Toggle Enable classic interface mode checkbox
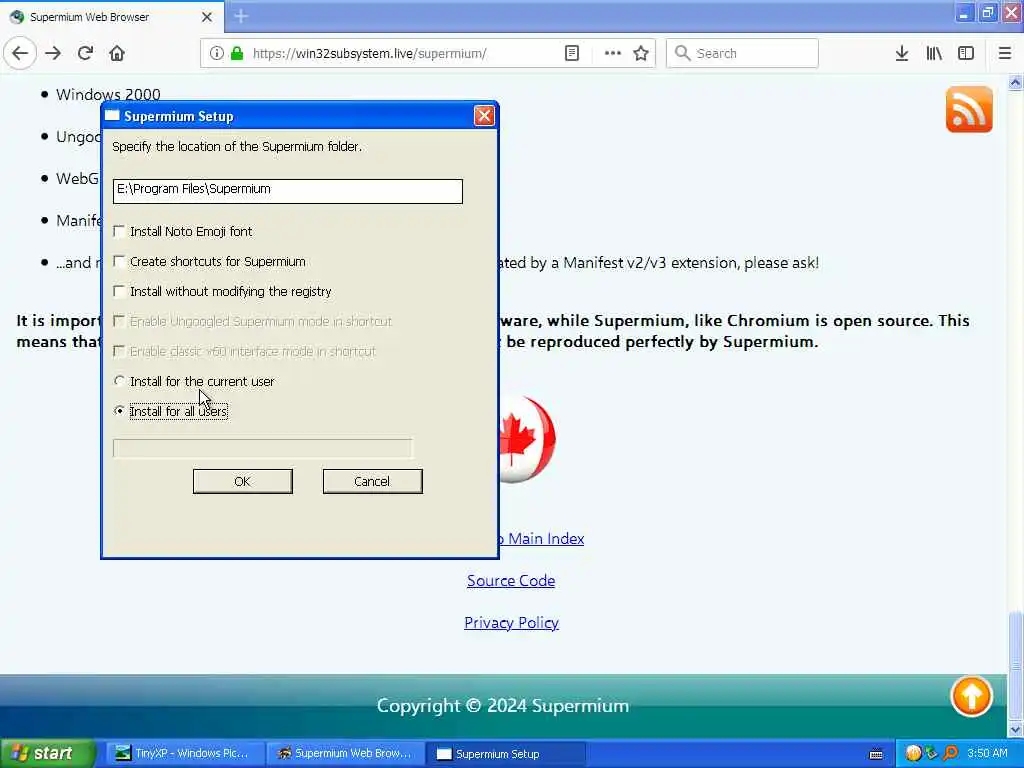 click(x=119, y=351)
